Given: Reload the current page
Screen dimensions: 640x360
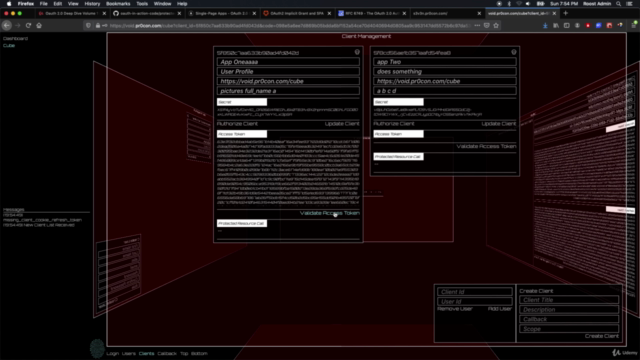Looking at the screenshot, I should pos(28,25).
